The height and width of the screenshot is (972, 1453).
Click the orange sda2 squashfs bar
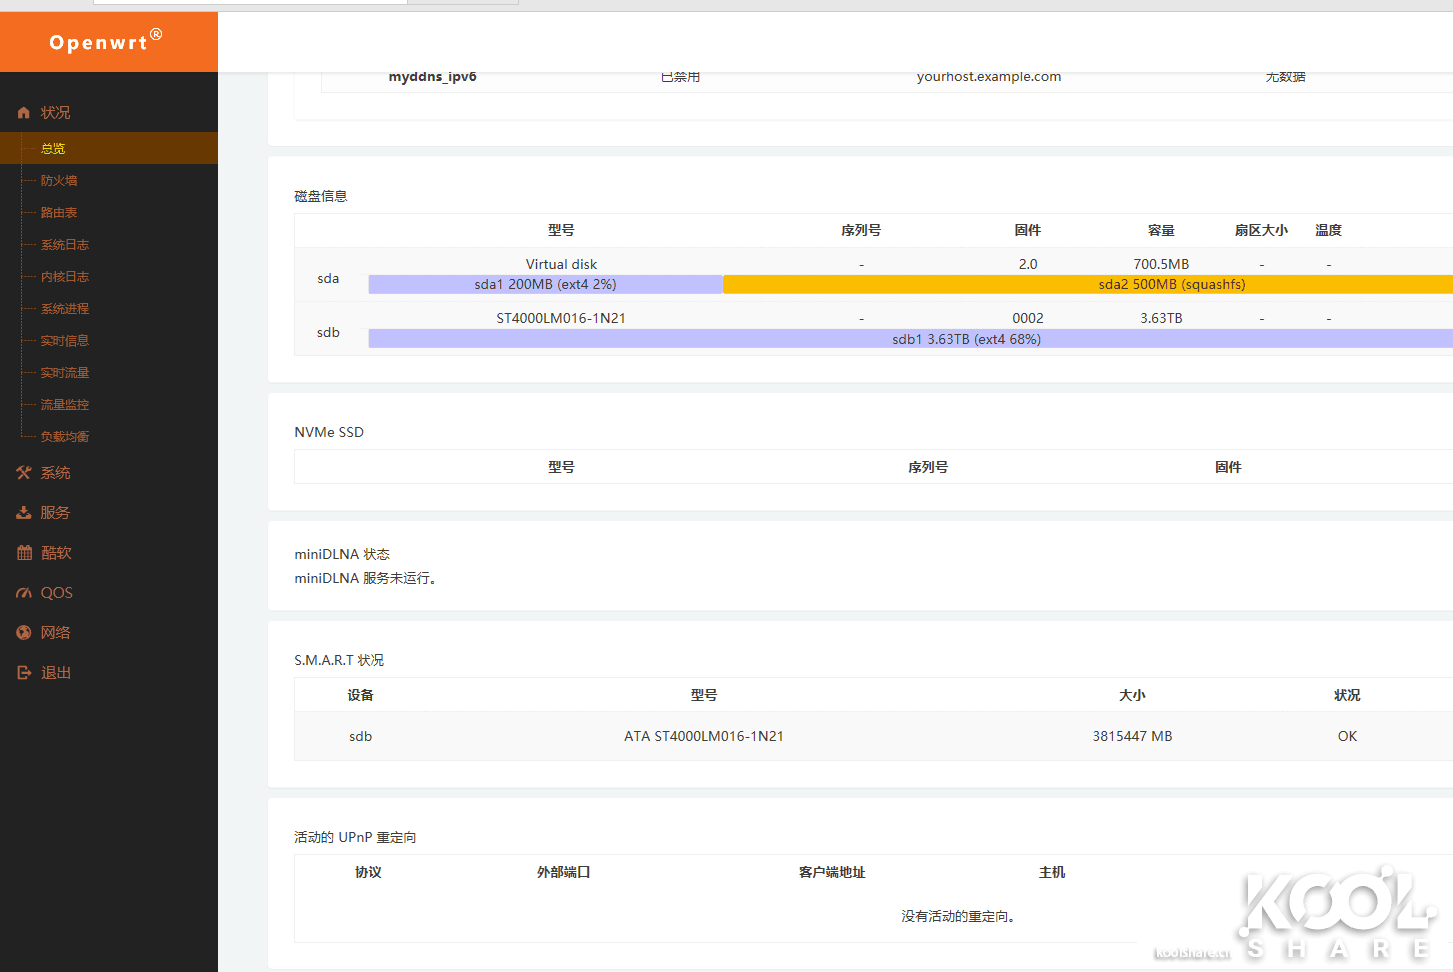(x=1087, y=285)
